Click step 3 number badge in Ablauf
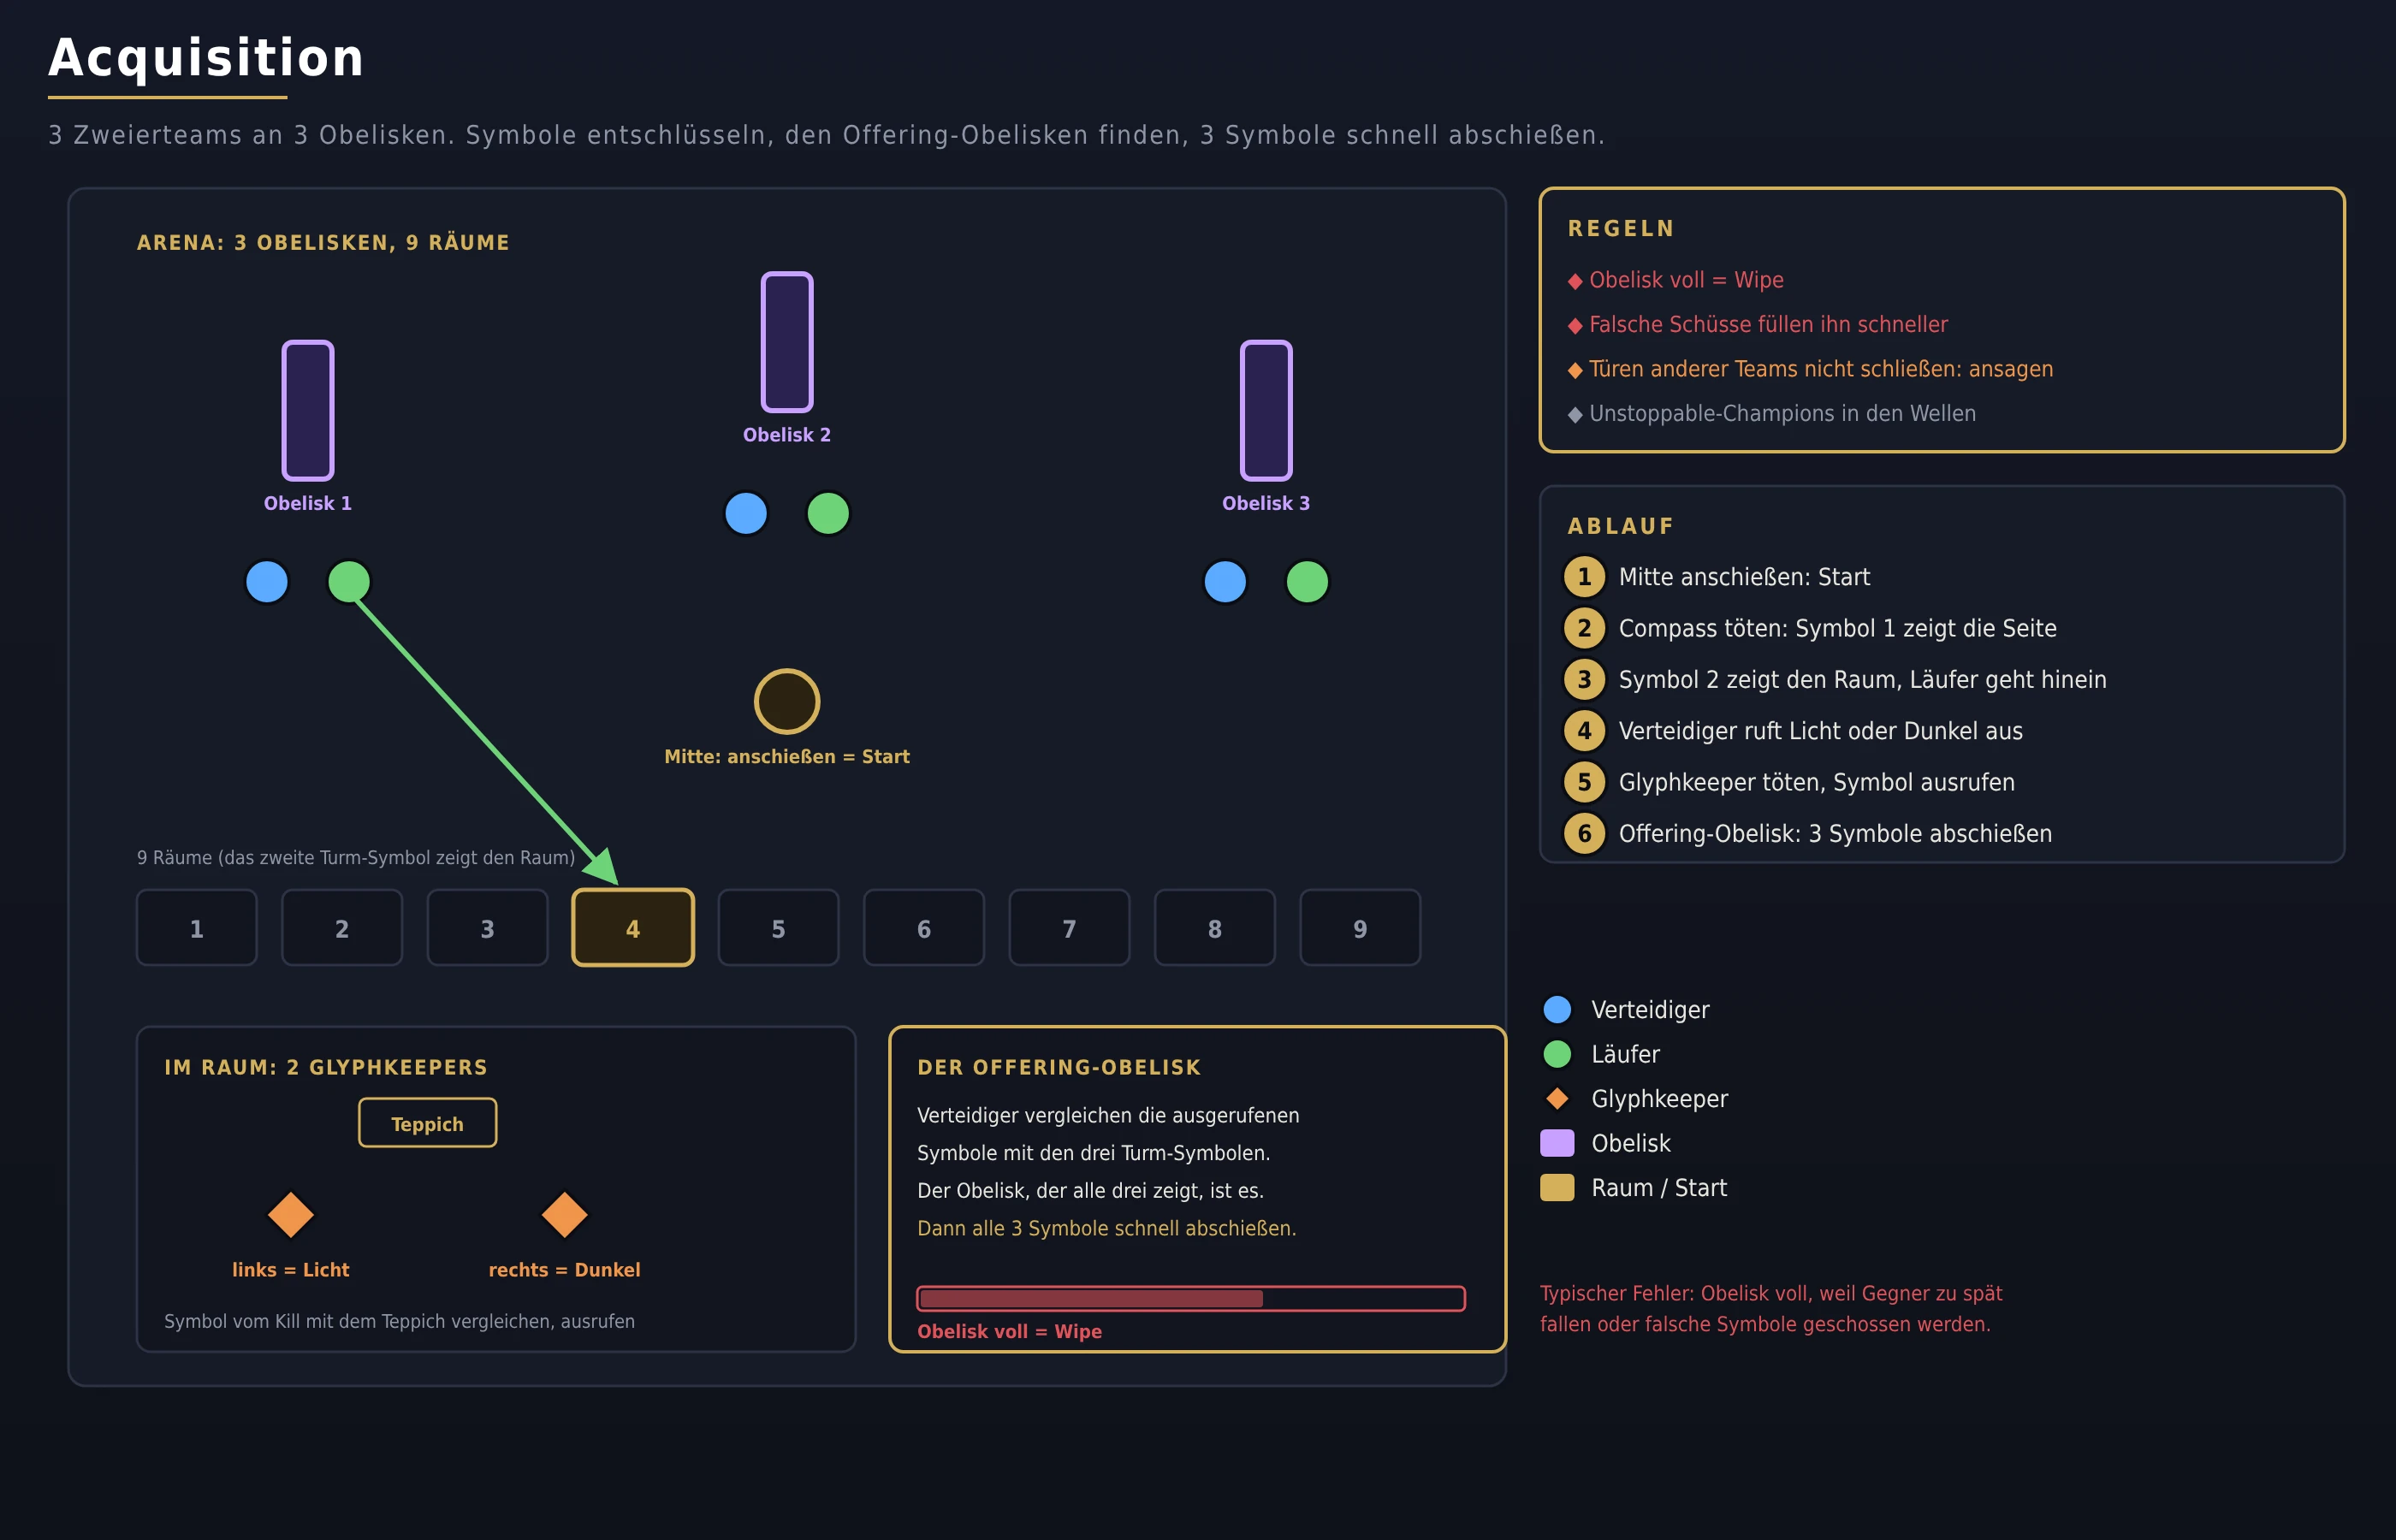Viewport: 2396px width, 1540px height. click(1584, 680)
